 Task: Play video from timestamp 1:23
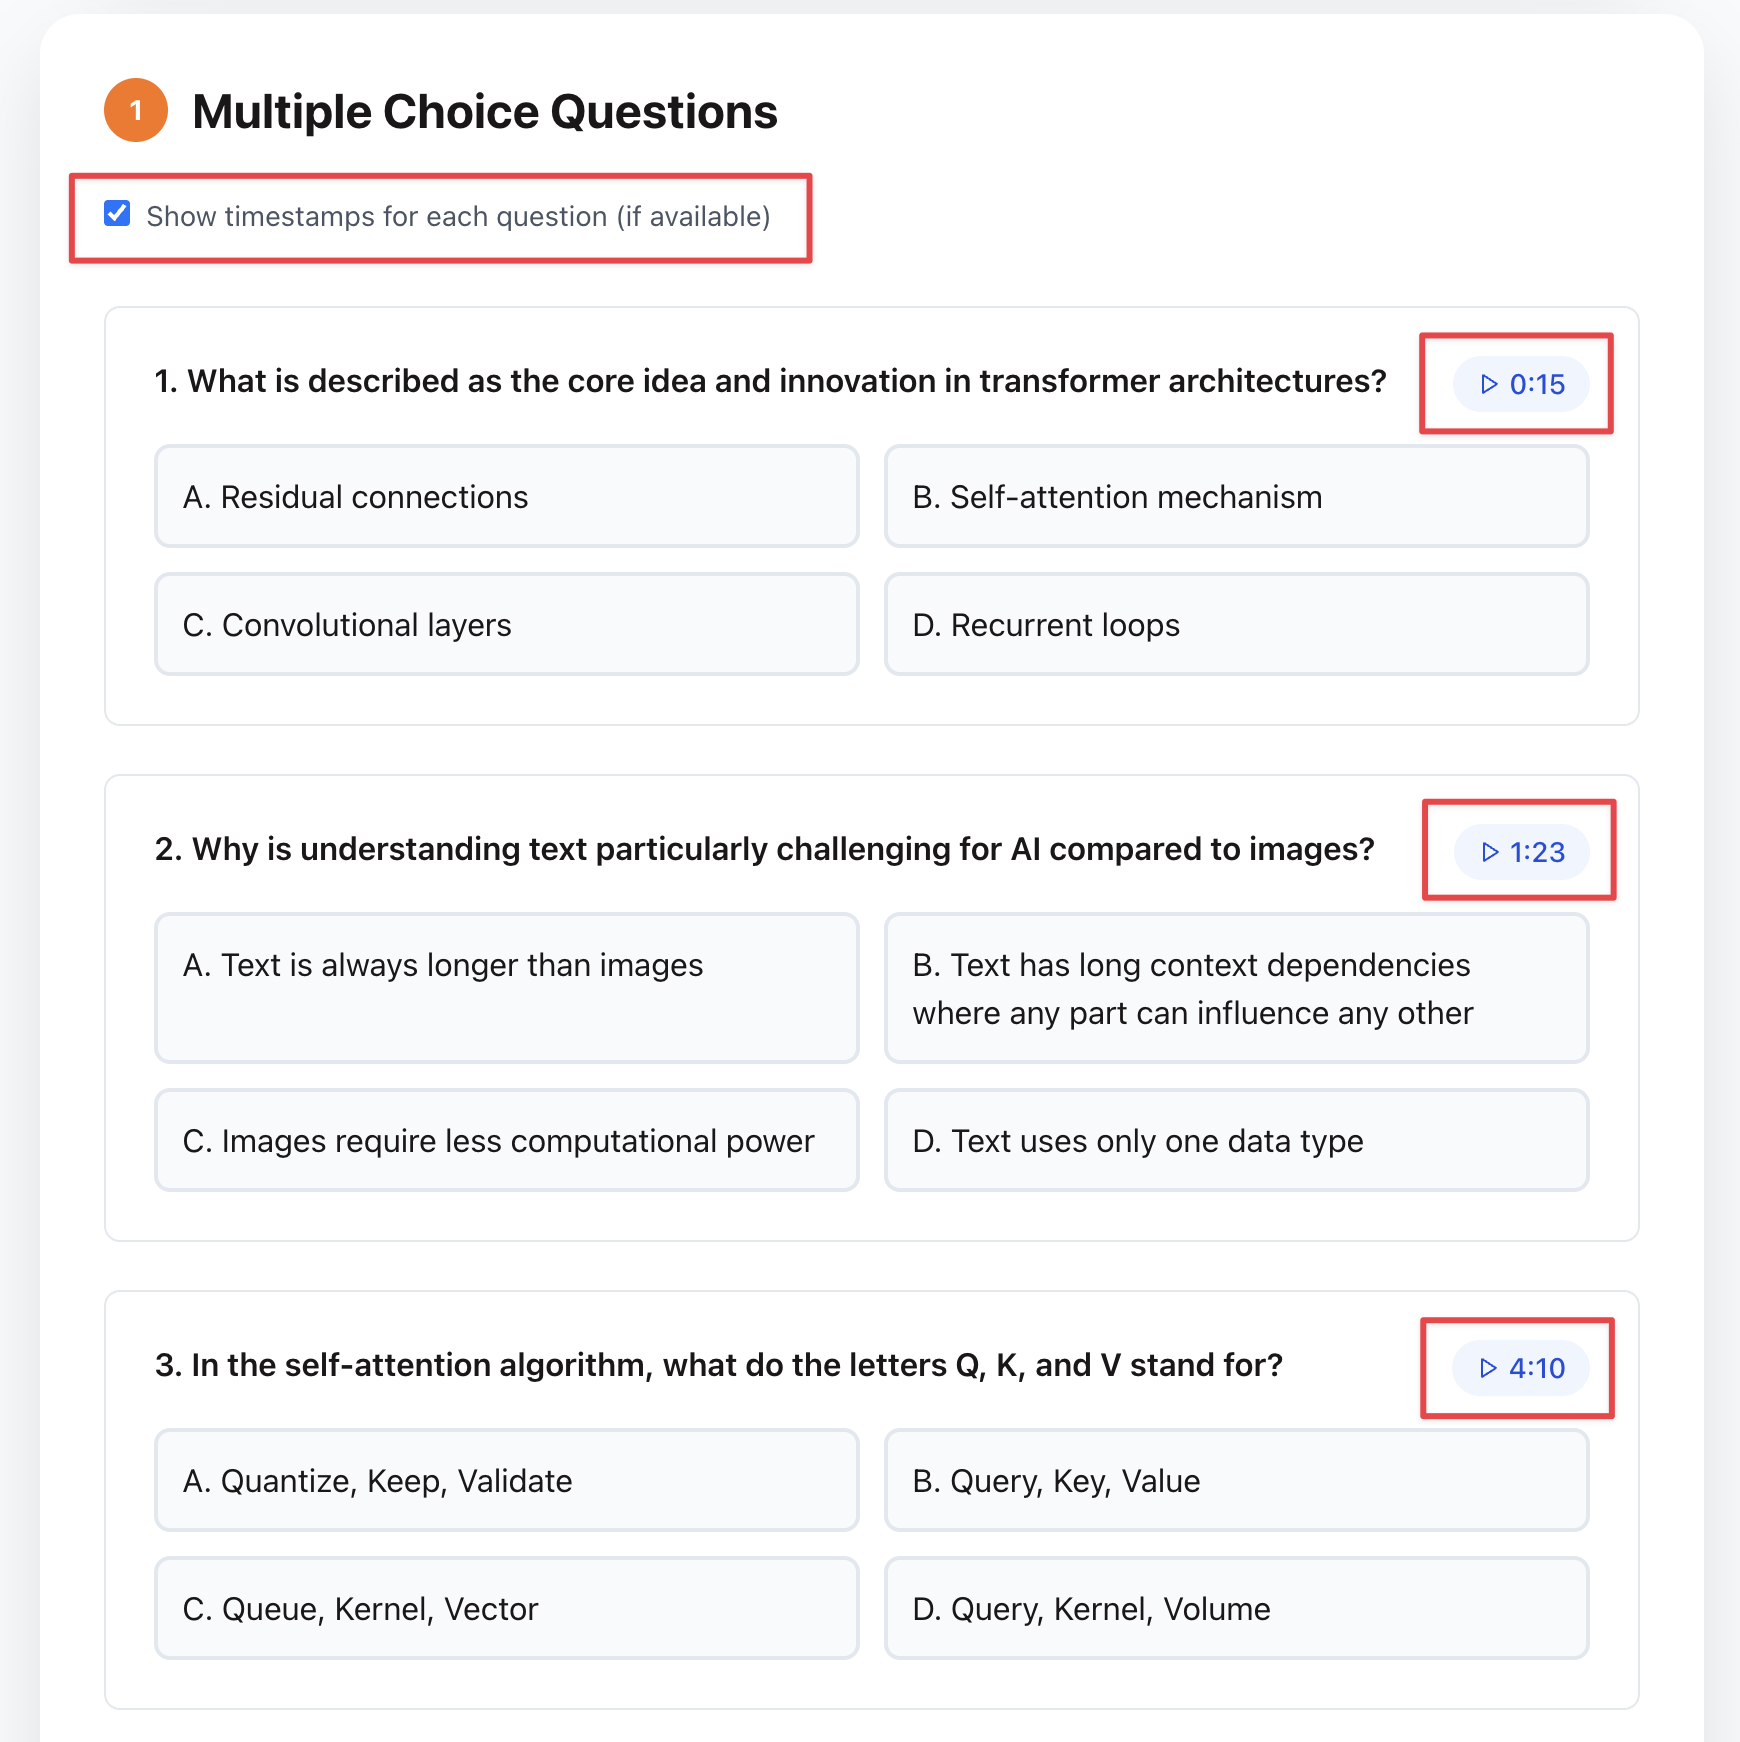(x=1521, y=852)
